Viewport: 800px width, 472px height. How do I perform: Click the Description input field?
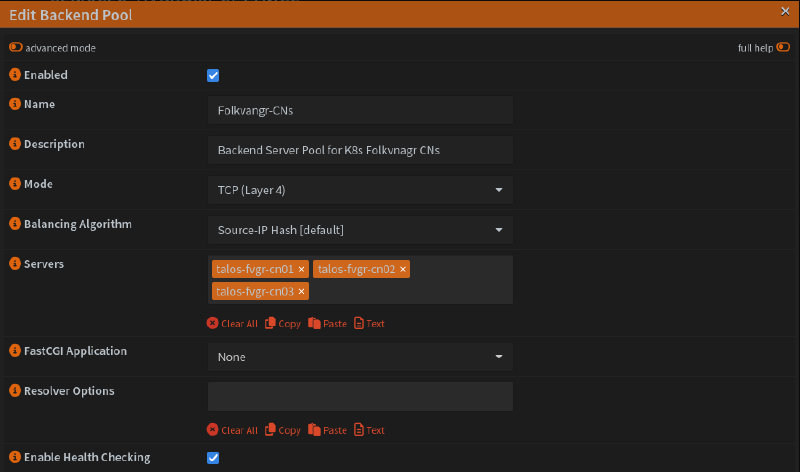[360, 150]
